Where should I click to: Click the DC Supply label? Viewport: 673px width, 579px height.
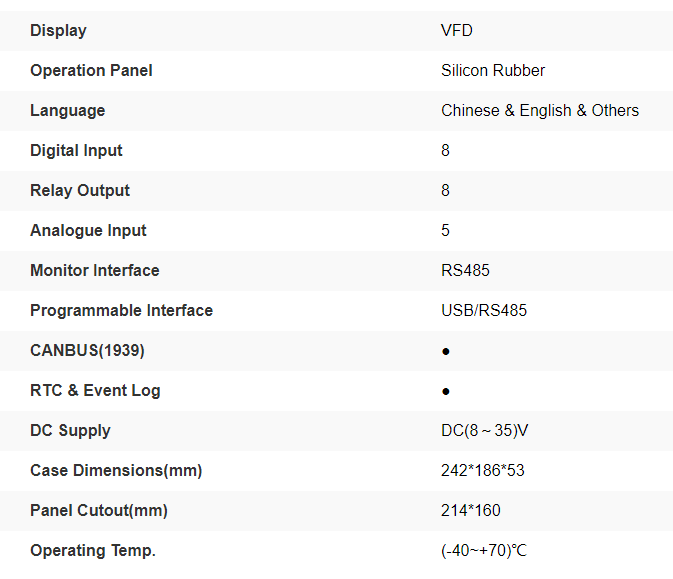70,431
